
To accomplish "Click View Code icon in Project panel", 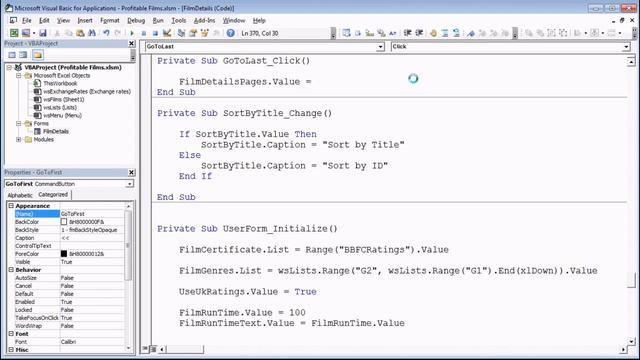I will click(x=12, y=55).
